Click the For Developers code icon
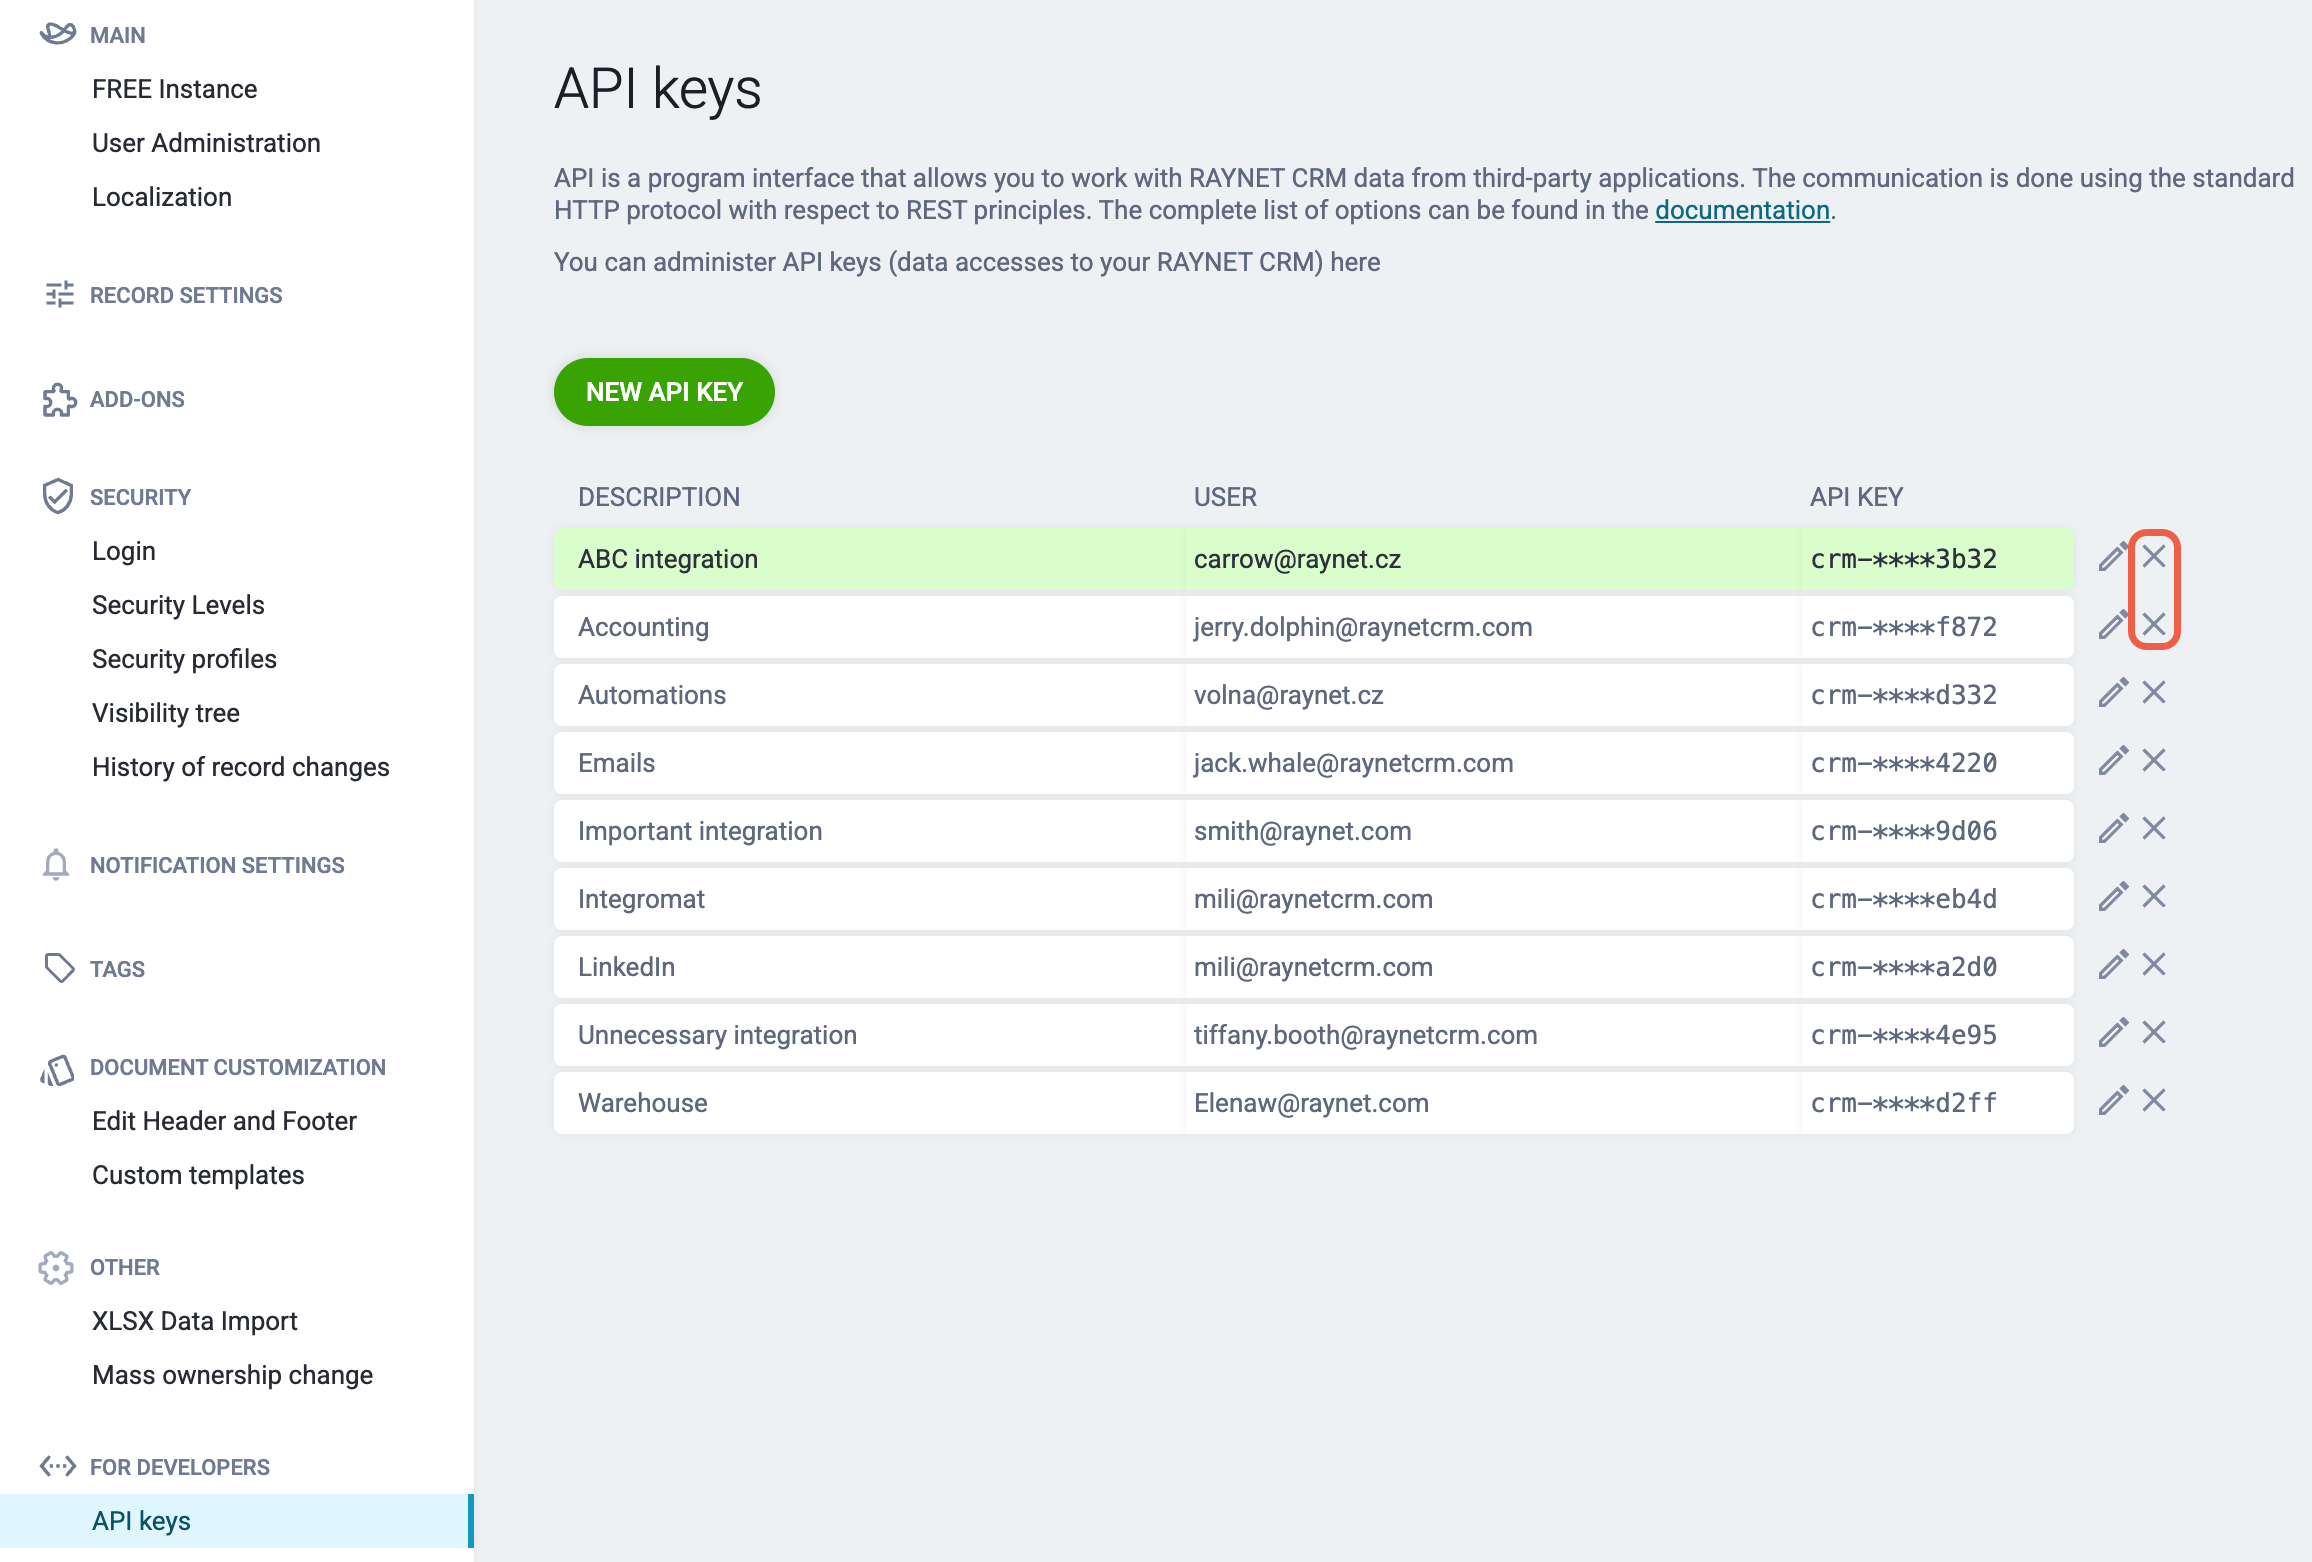 [58, 1466]
